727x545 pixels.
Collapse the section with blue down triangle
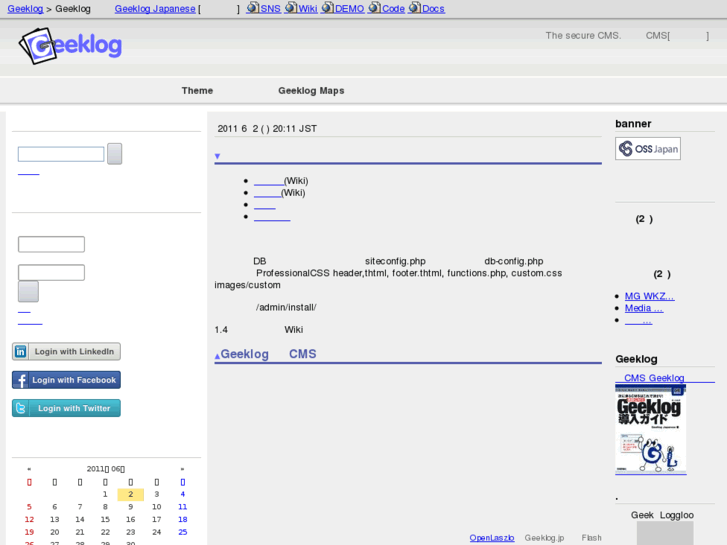tap(217, 156)
